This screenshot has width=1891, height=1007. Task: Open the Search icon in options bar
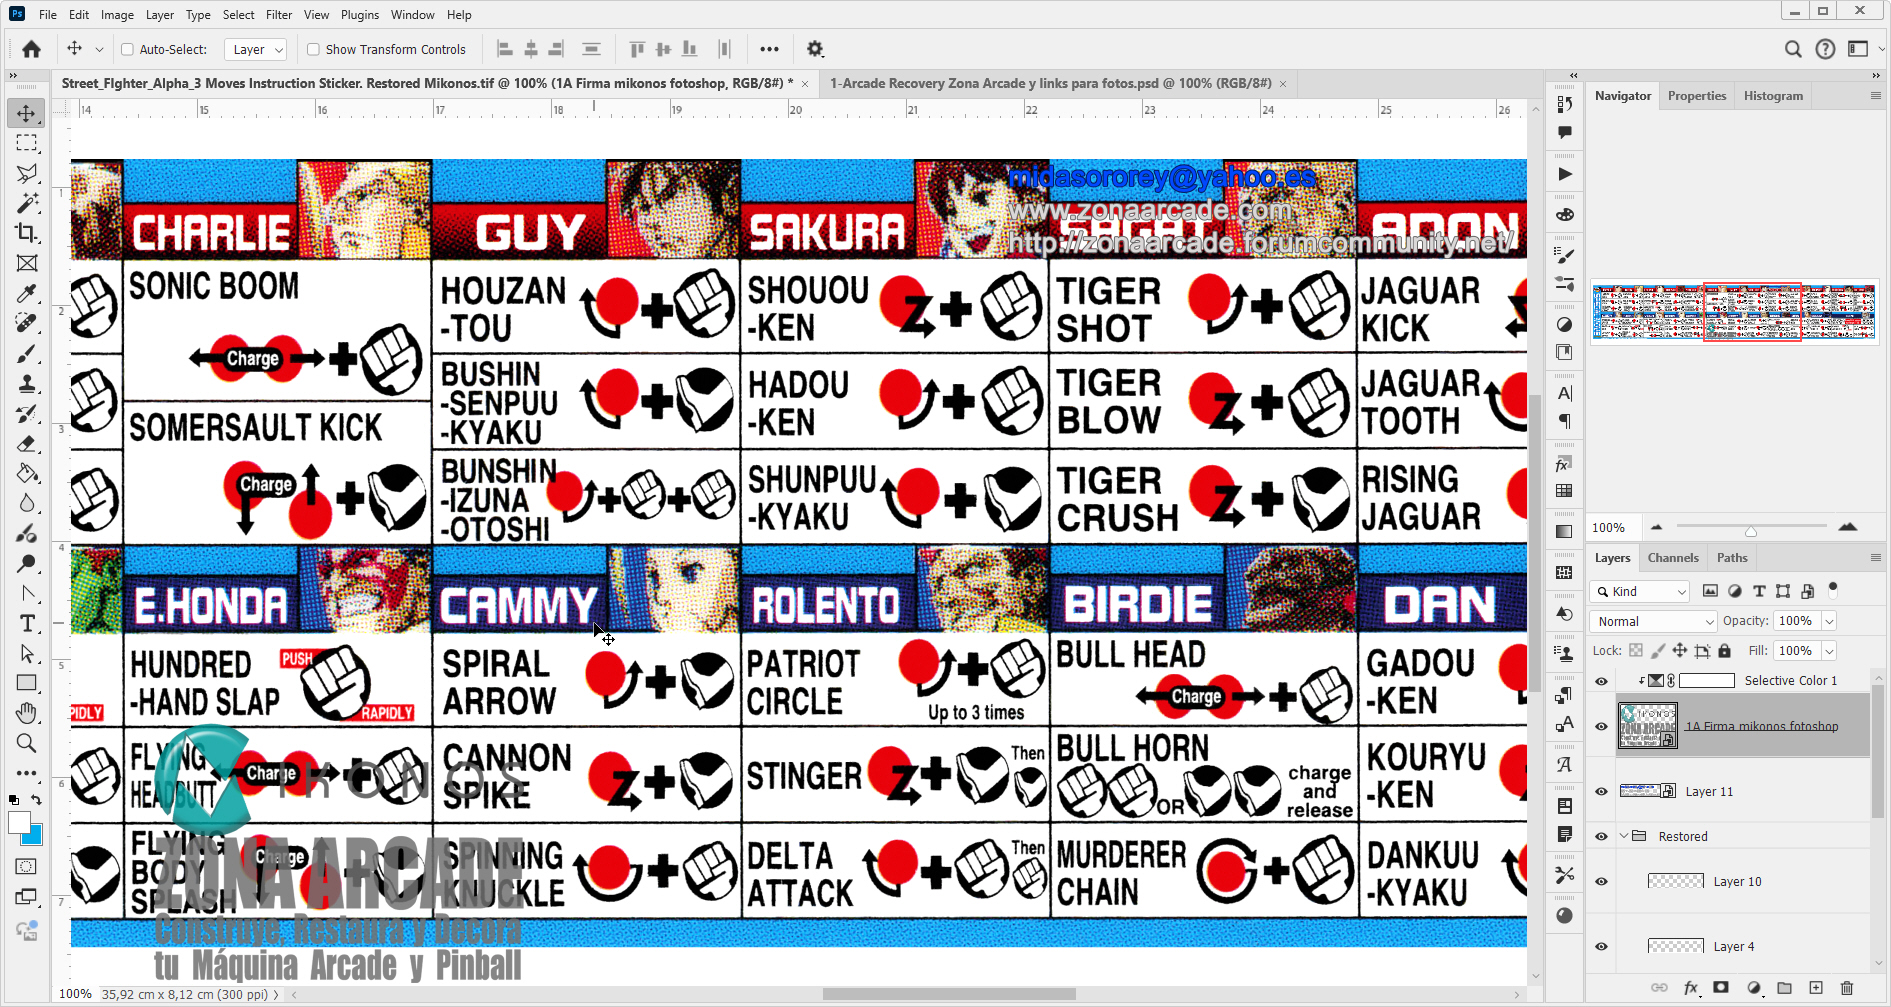[1793, 49]
